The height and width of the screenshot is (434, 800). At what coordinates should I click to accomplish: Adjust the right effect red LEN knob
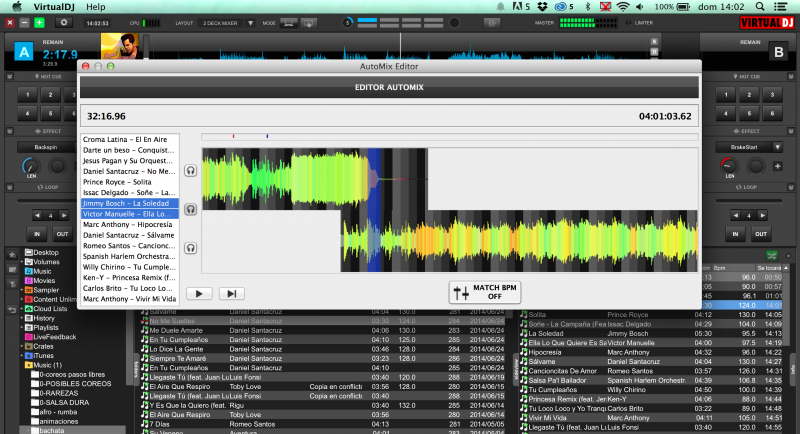click(729, 165)
